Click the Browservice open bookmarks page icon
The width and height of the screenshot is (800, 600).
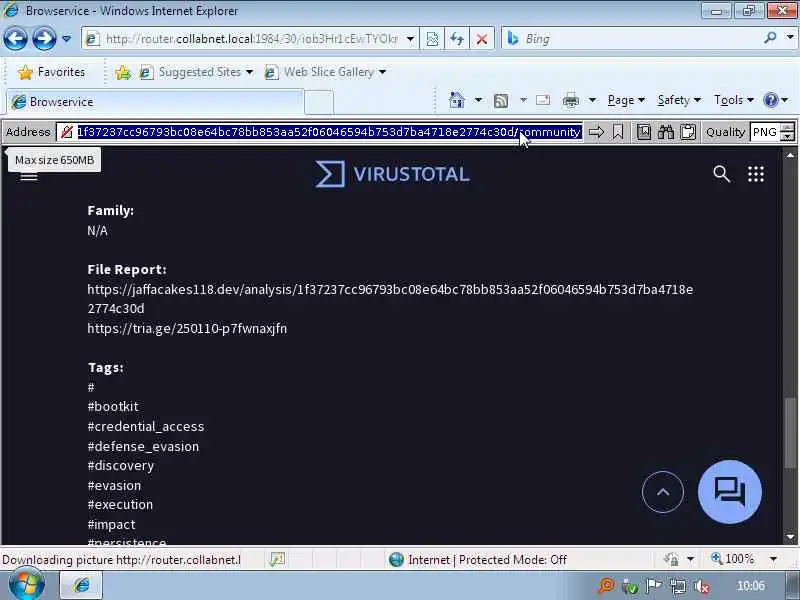(644, 132)
